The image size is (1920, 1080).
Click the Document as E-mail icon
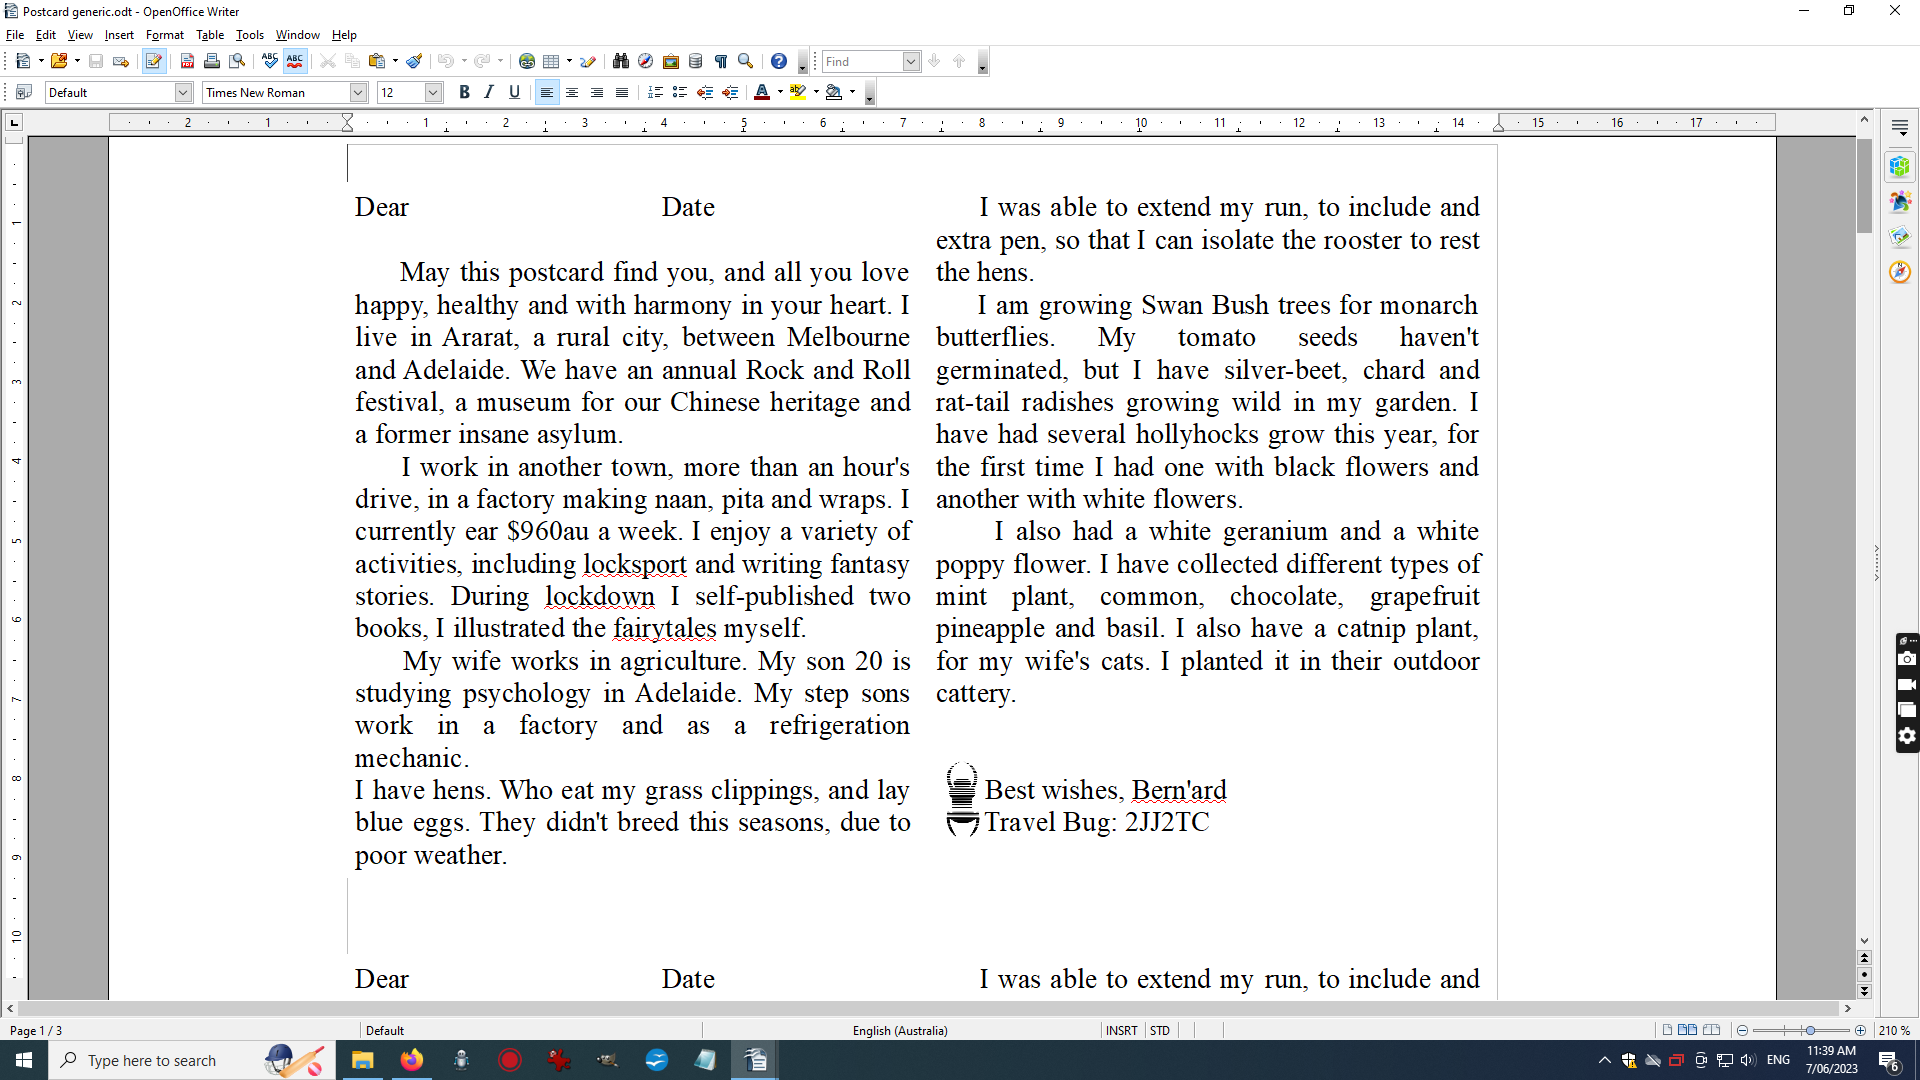coord(121,61)
